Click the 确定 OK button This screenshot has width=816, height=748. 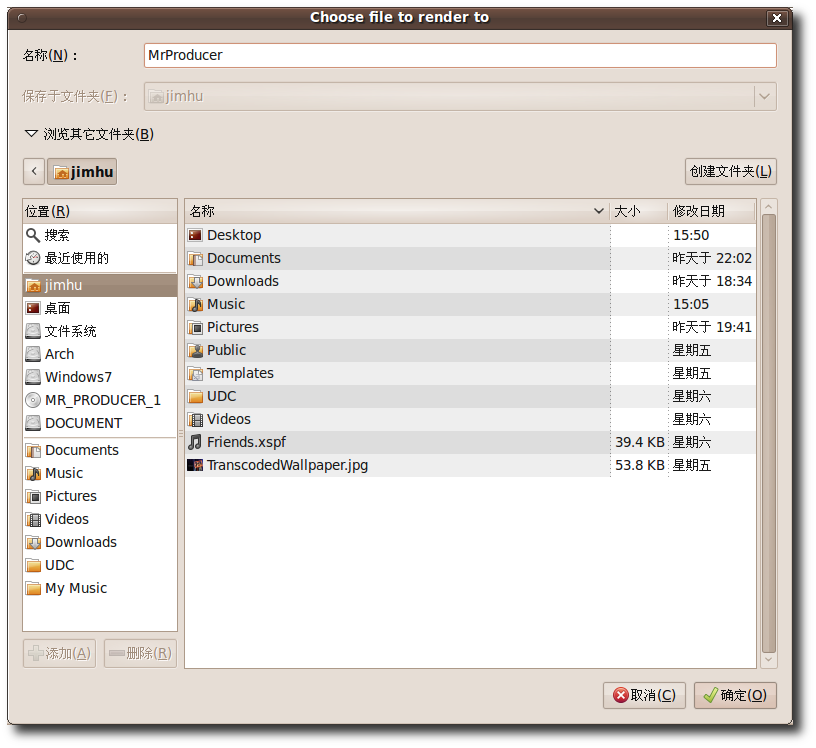pos(735,695)
